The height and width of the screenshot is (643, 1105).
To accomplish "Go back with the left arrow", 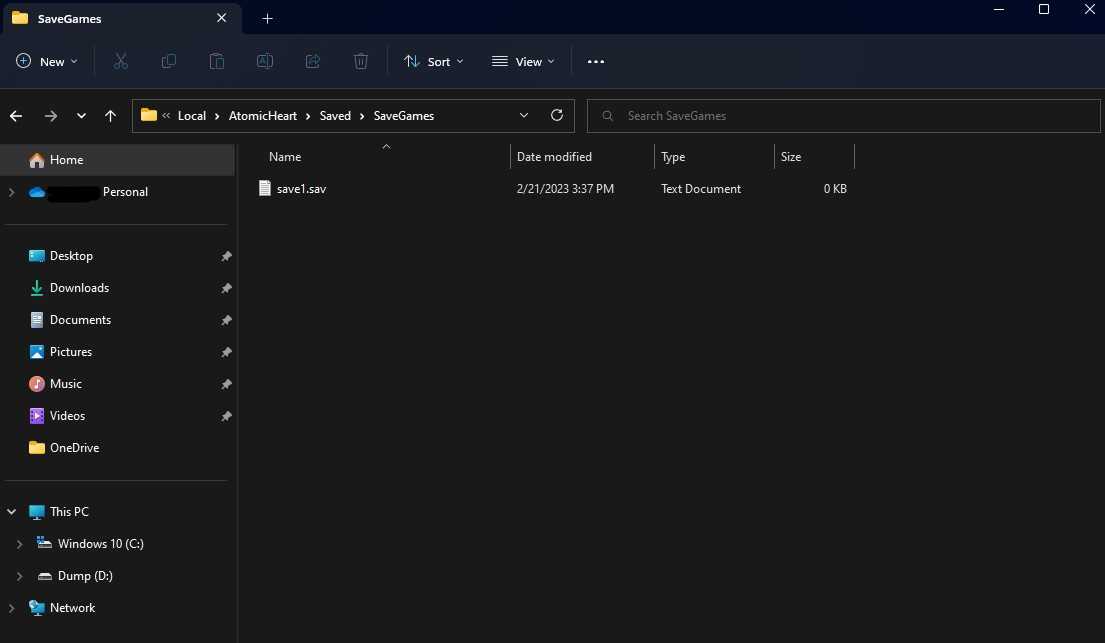I will tap(16, 116).
